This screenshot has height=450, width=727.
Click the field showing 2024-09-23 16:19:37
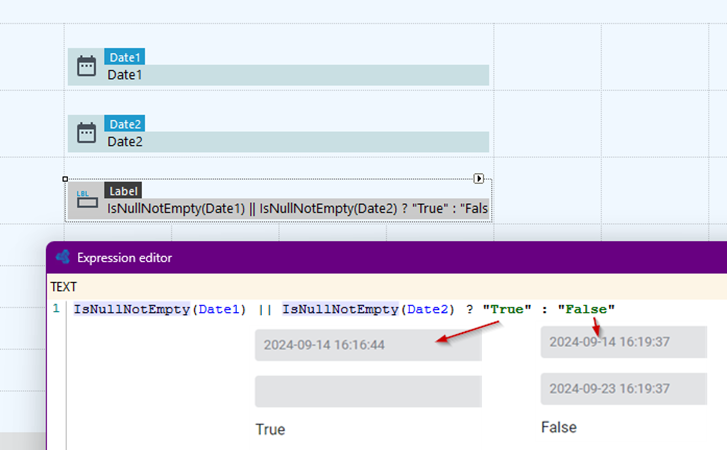[x=624, y=388]
